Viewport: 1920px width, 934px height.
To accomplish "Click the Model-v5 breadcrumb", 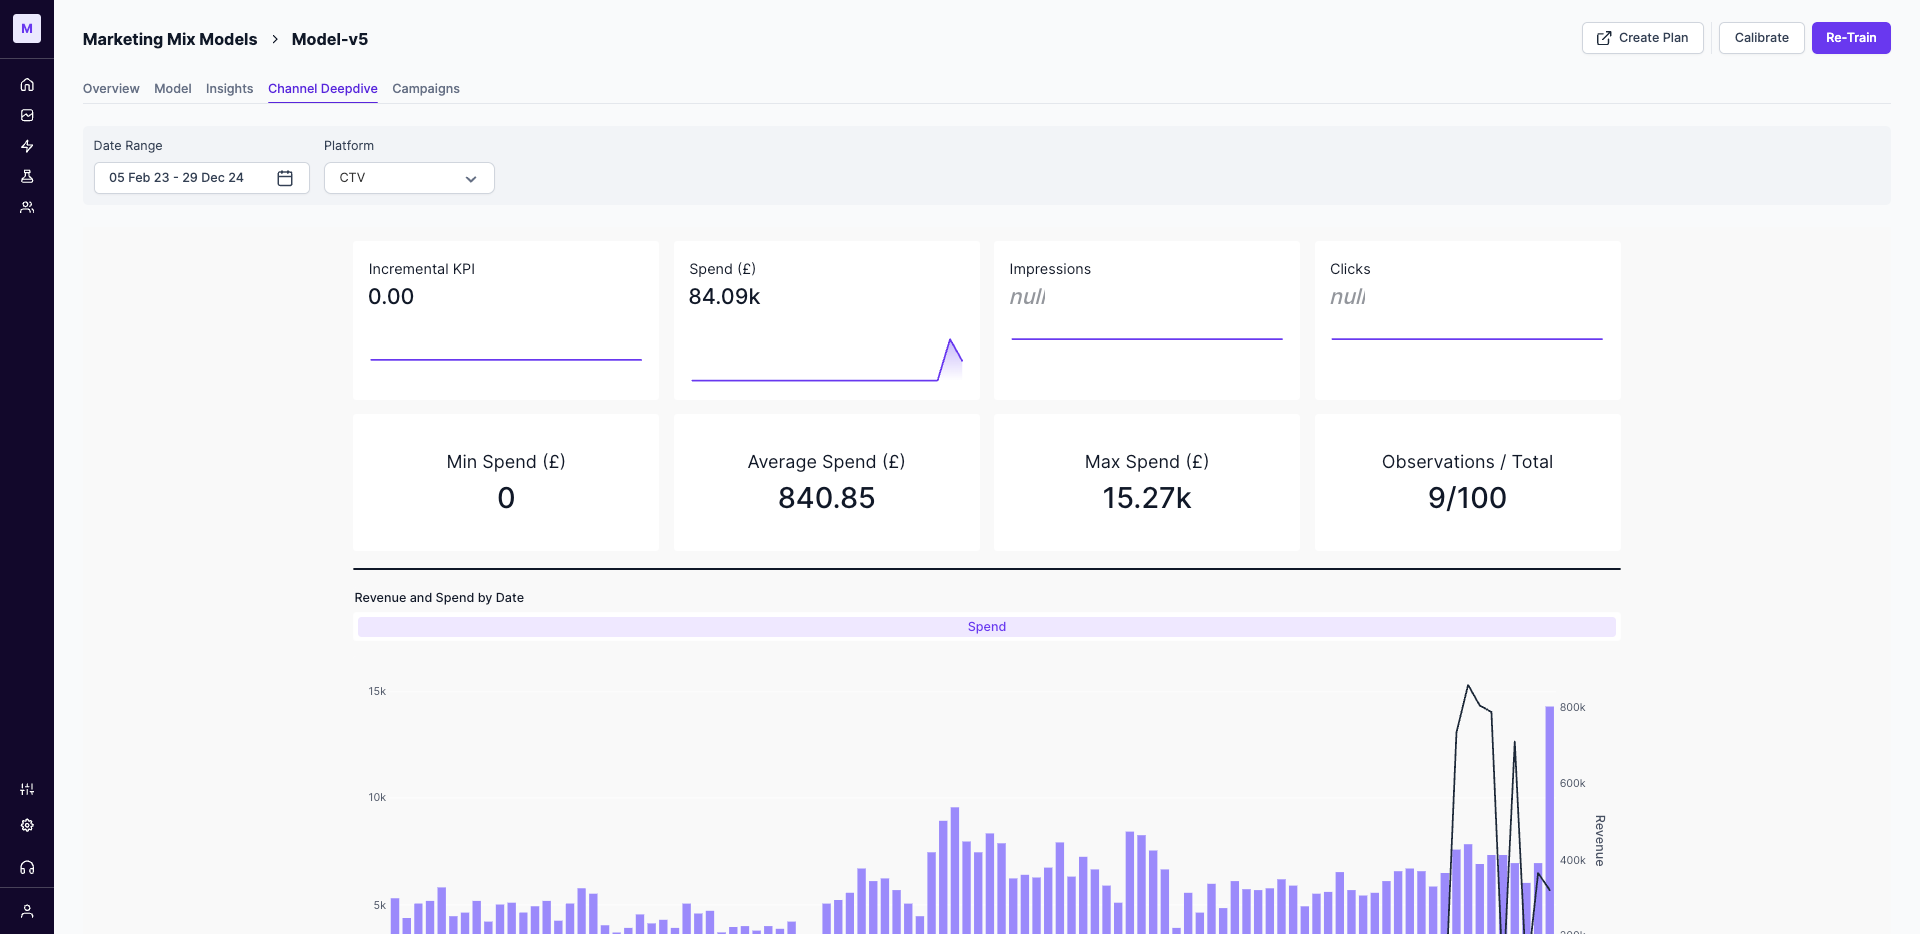I will coord(330,39).
